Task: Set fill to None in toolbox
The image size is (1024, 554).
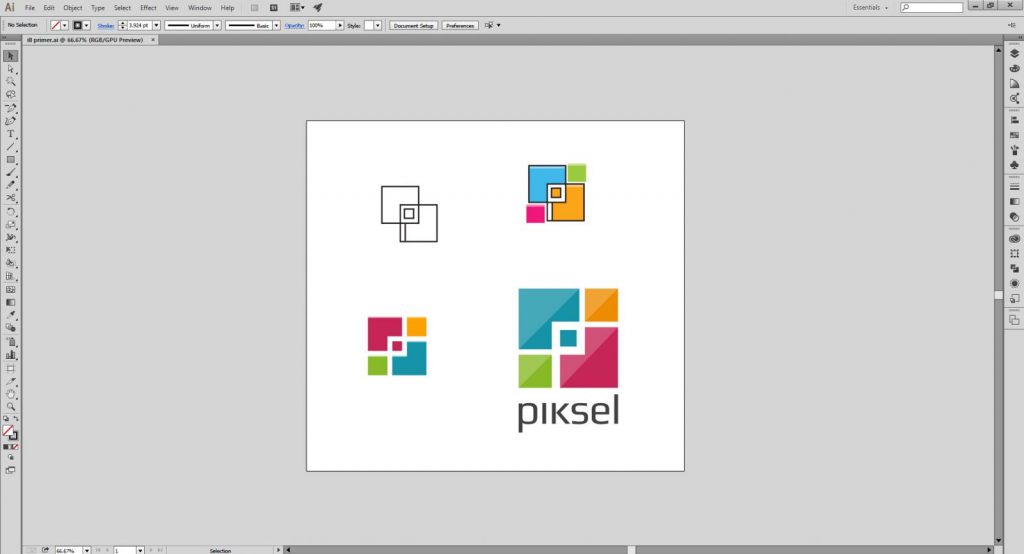Action: [x=17, y=447]
